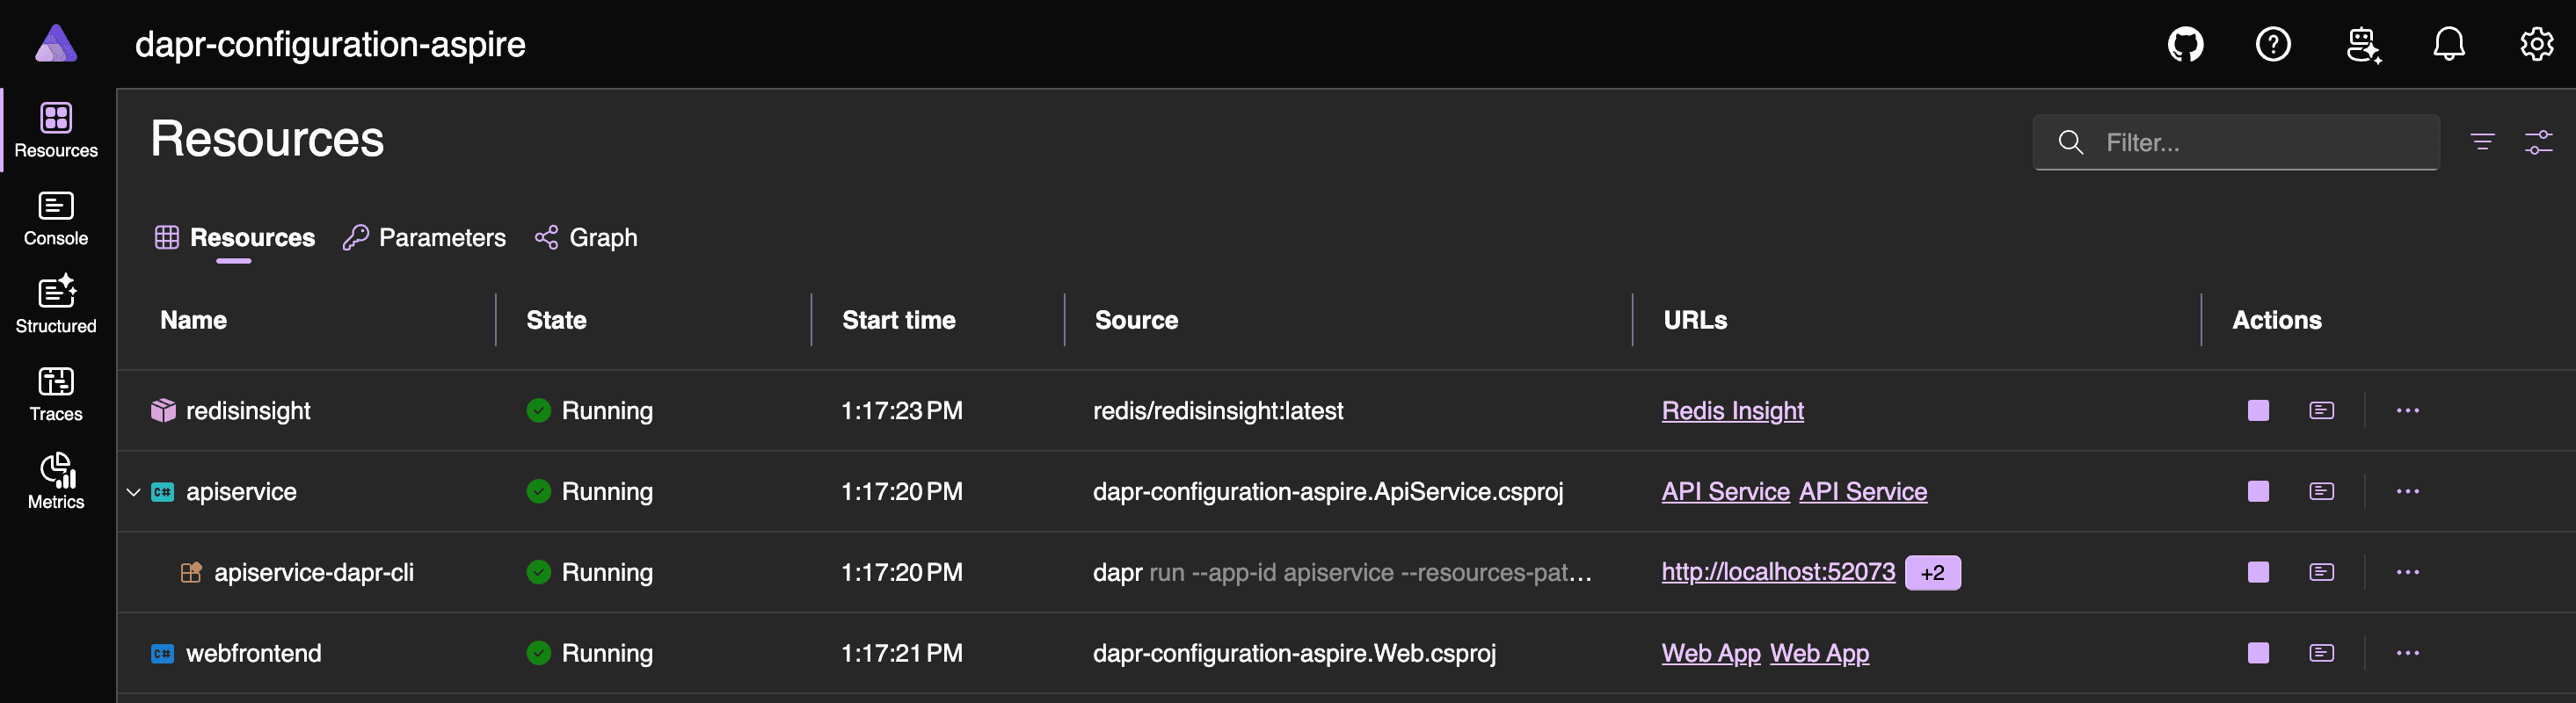Switch to the Parameters tab

pos(424,238)
